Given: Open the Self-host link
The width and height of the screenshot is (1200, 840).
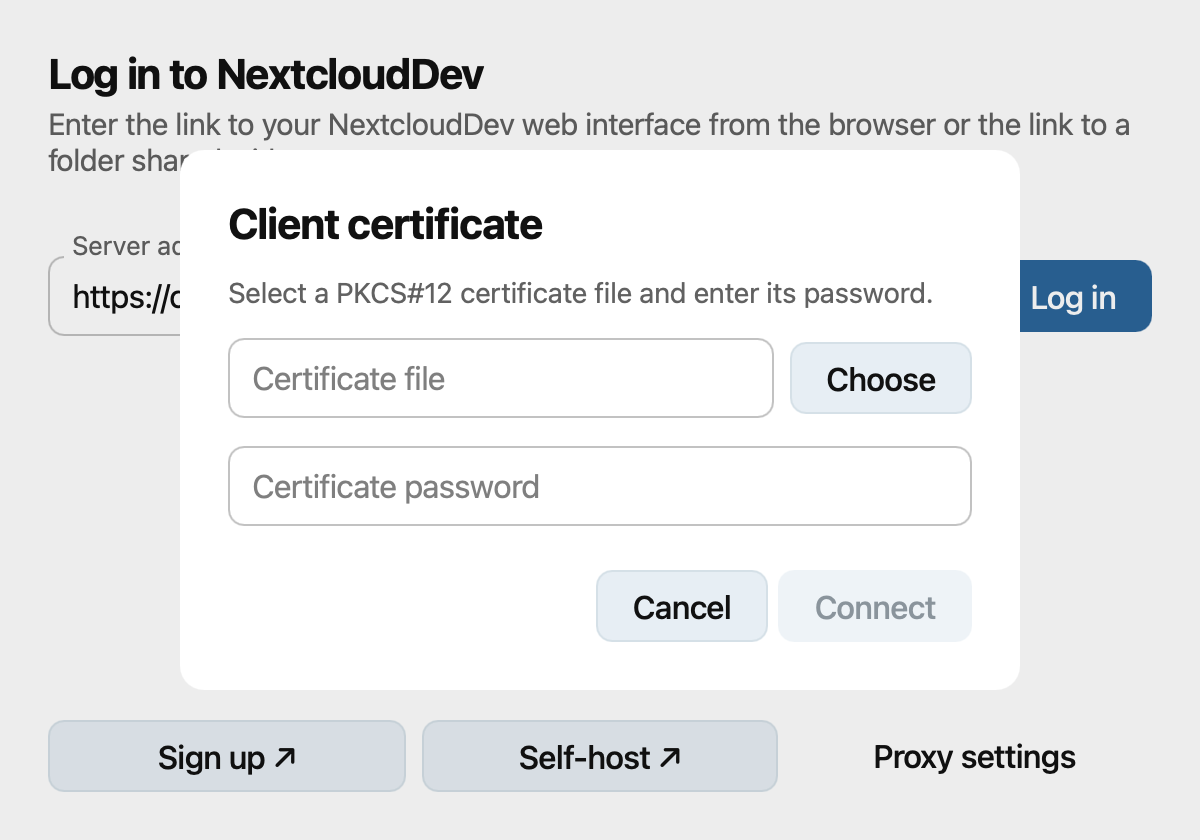Looking at the screenshot, I should (600, 756).
